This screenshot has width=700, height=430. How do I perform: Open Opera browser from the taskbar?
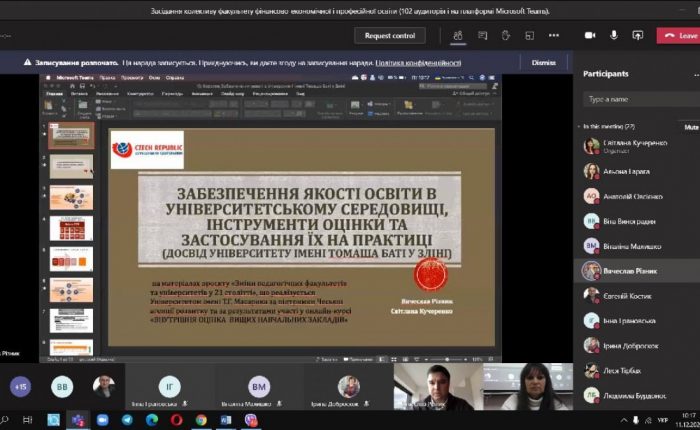(176, 420)
